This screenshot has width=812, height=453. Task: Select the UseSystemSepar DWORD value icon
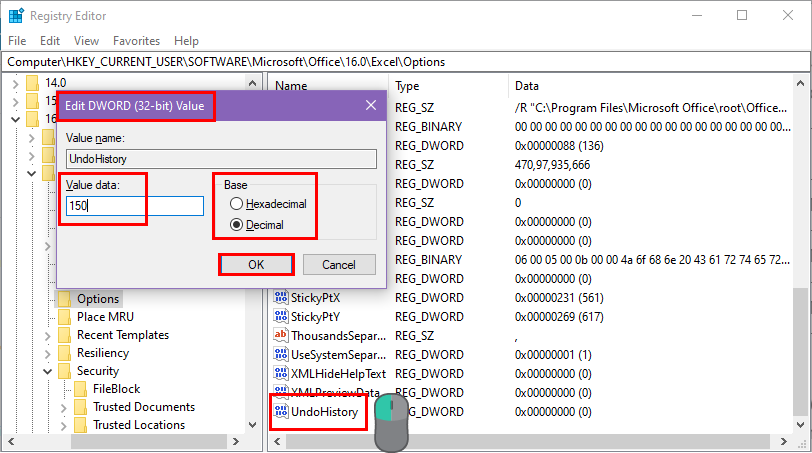(281, 354)
